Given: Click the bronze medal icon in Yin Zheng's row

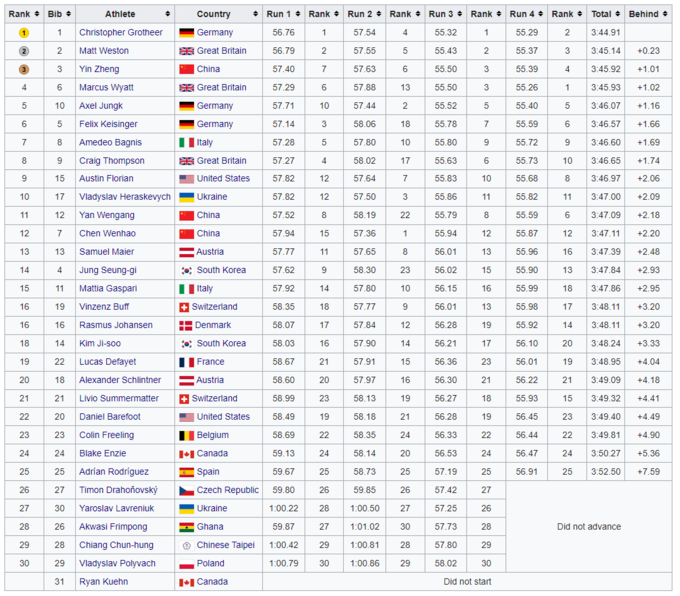Looking at the screenshot, I should (x=24, y=68).
